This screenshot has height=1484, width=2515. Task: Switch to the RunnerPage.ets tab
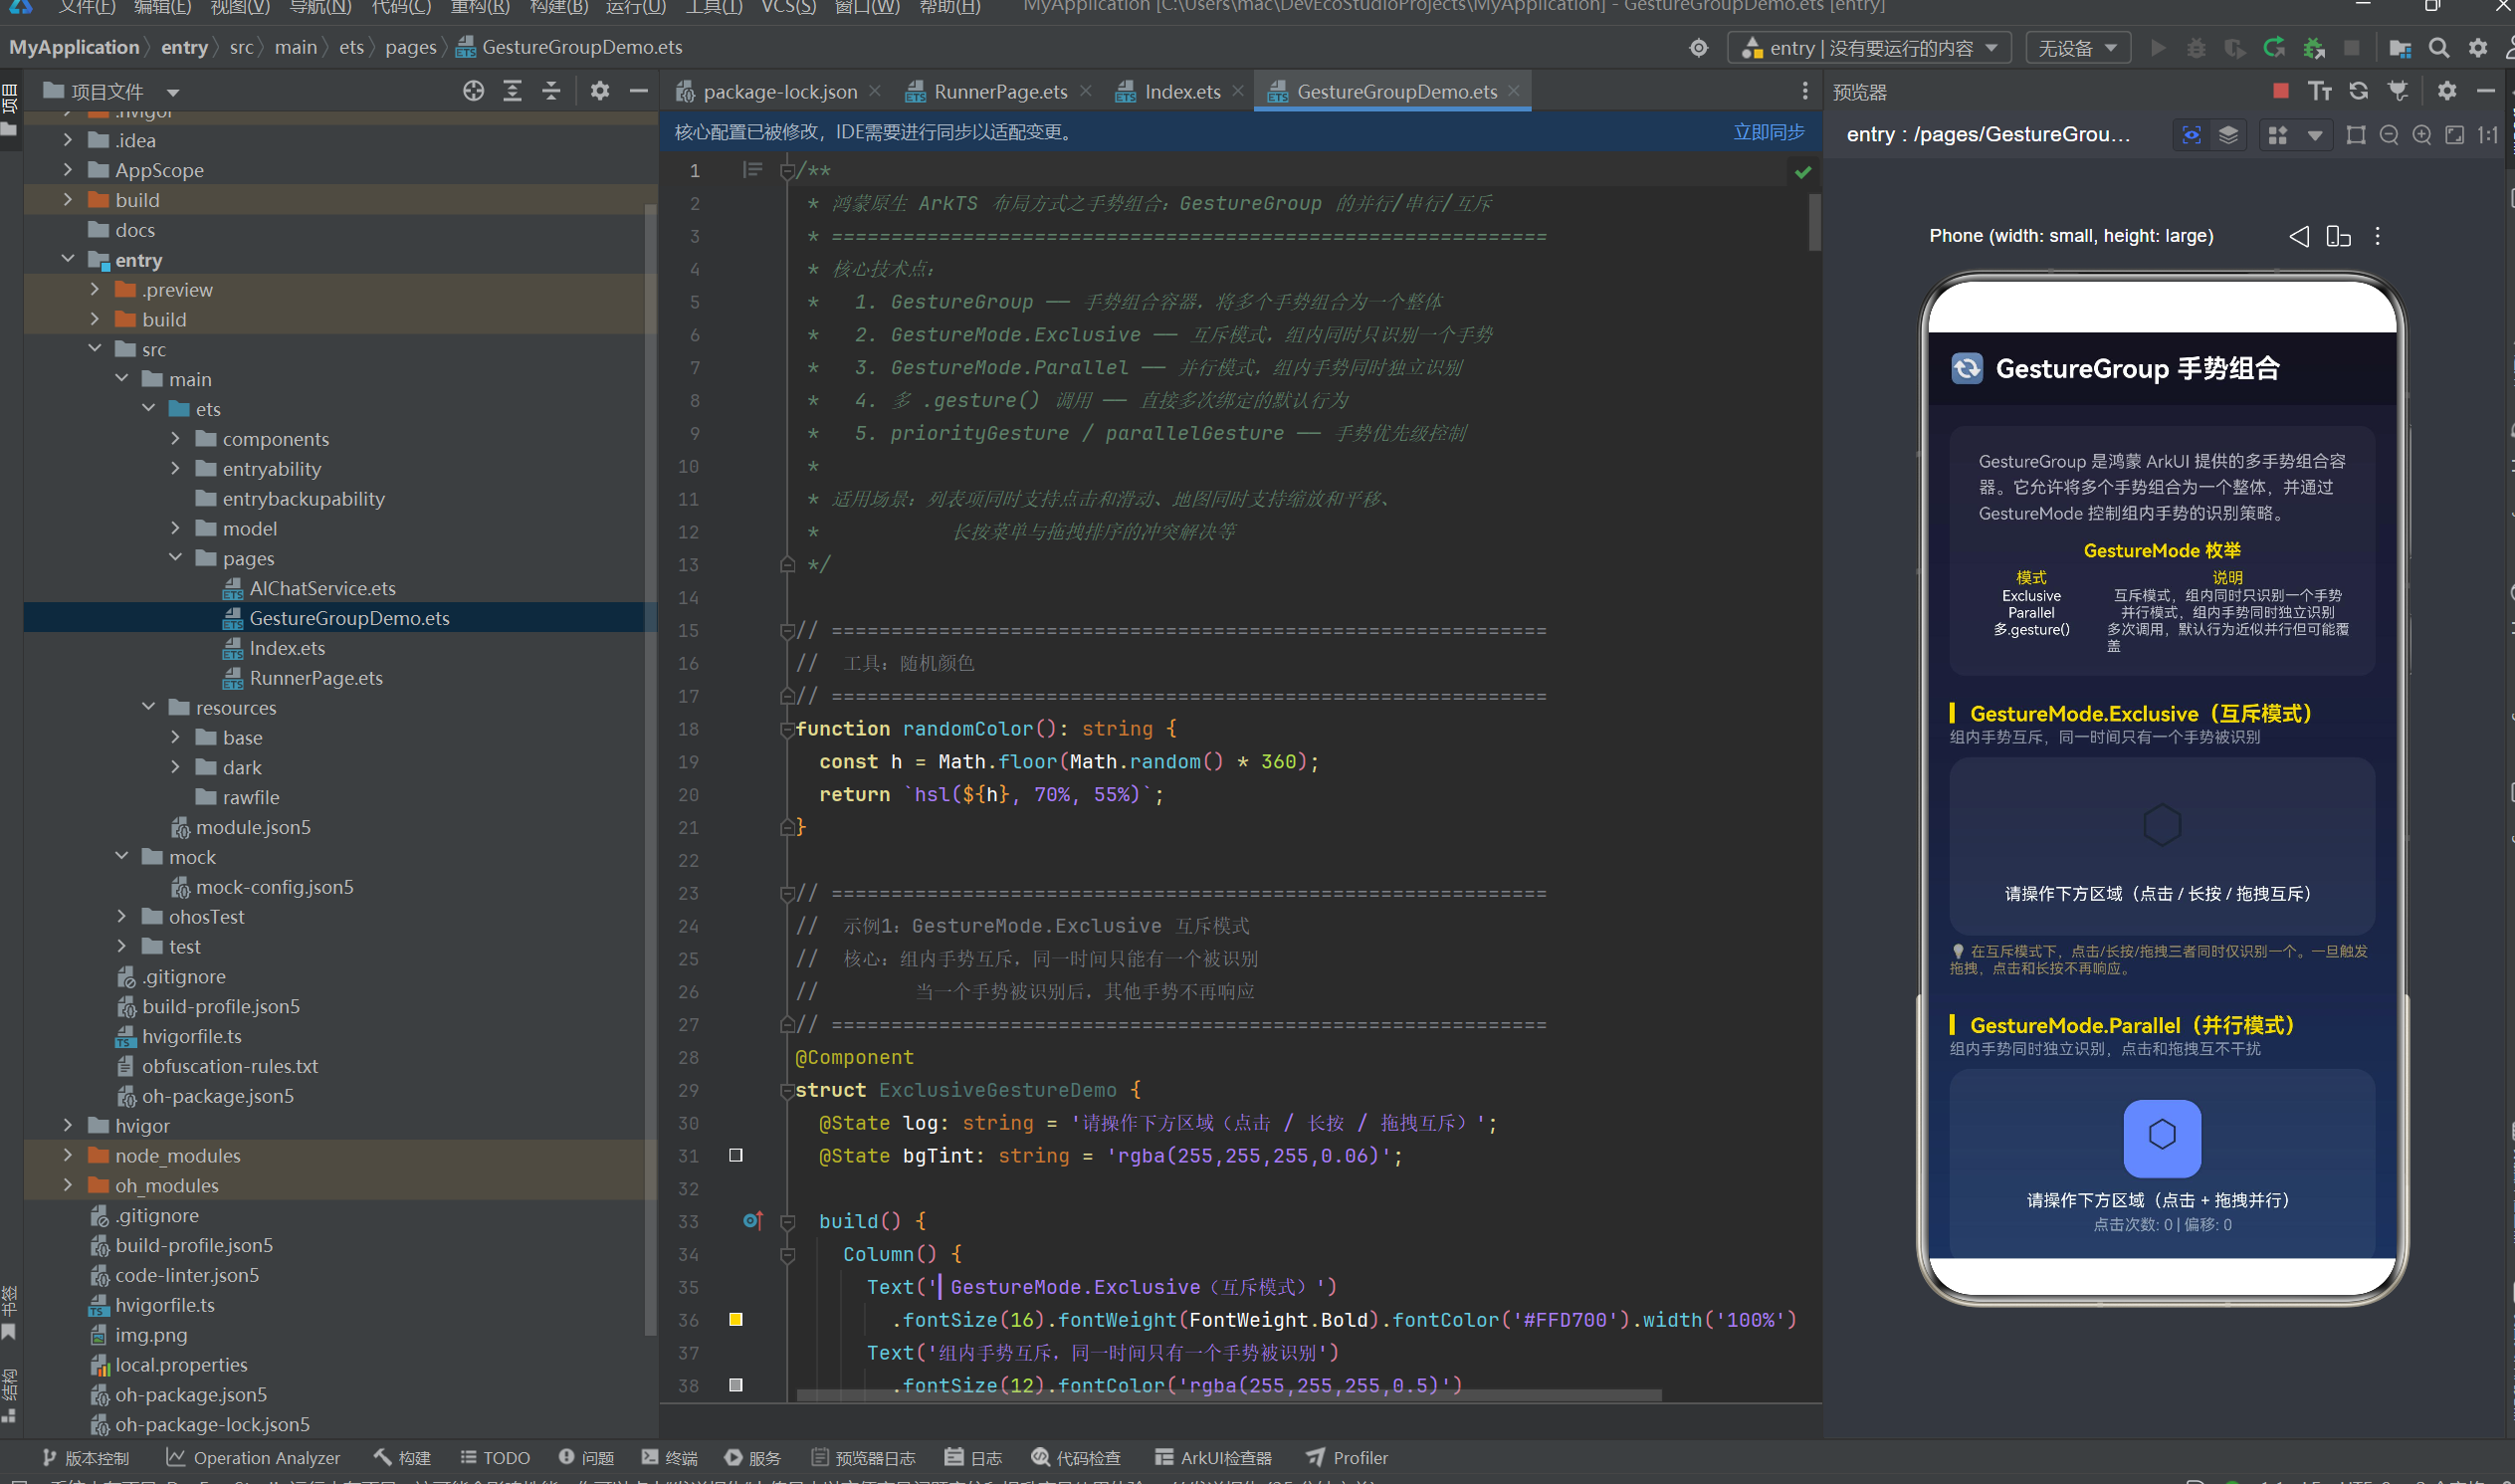pos(999,91)
